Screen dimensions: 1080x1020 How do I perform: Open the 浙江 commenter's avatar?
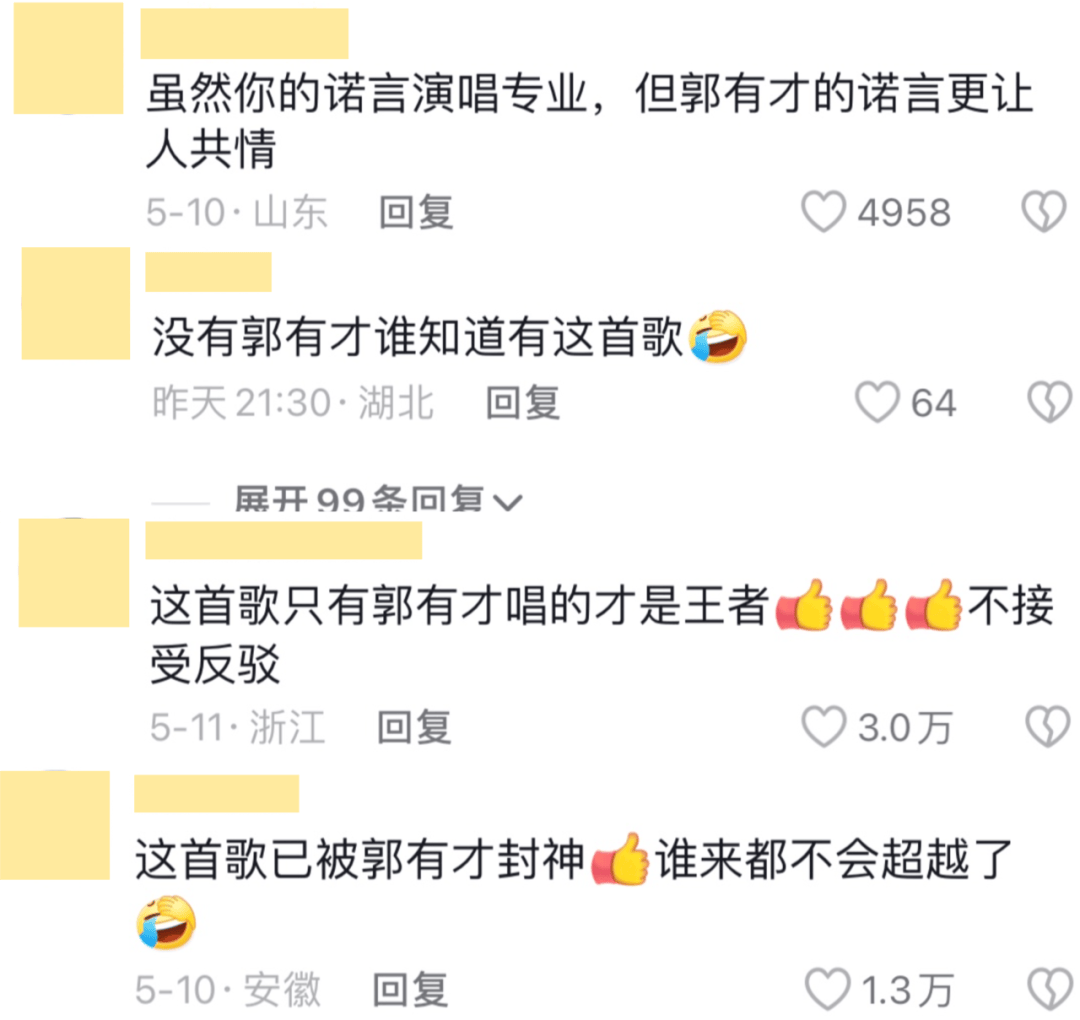pos(74,572)
